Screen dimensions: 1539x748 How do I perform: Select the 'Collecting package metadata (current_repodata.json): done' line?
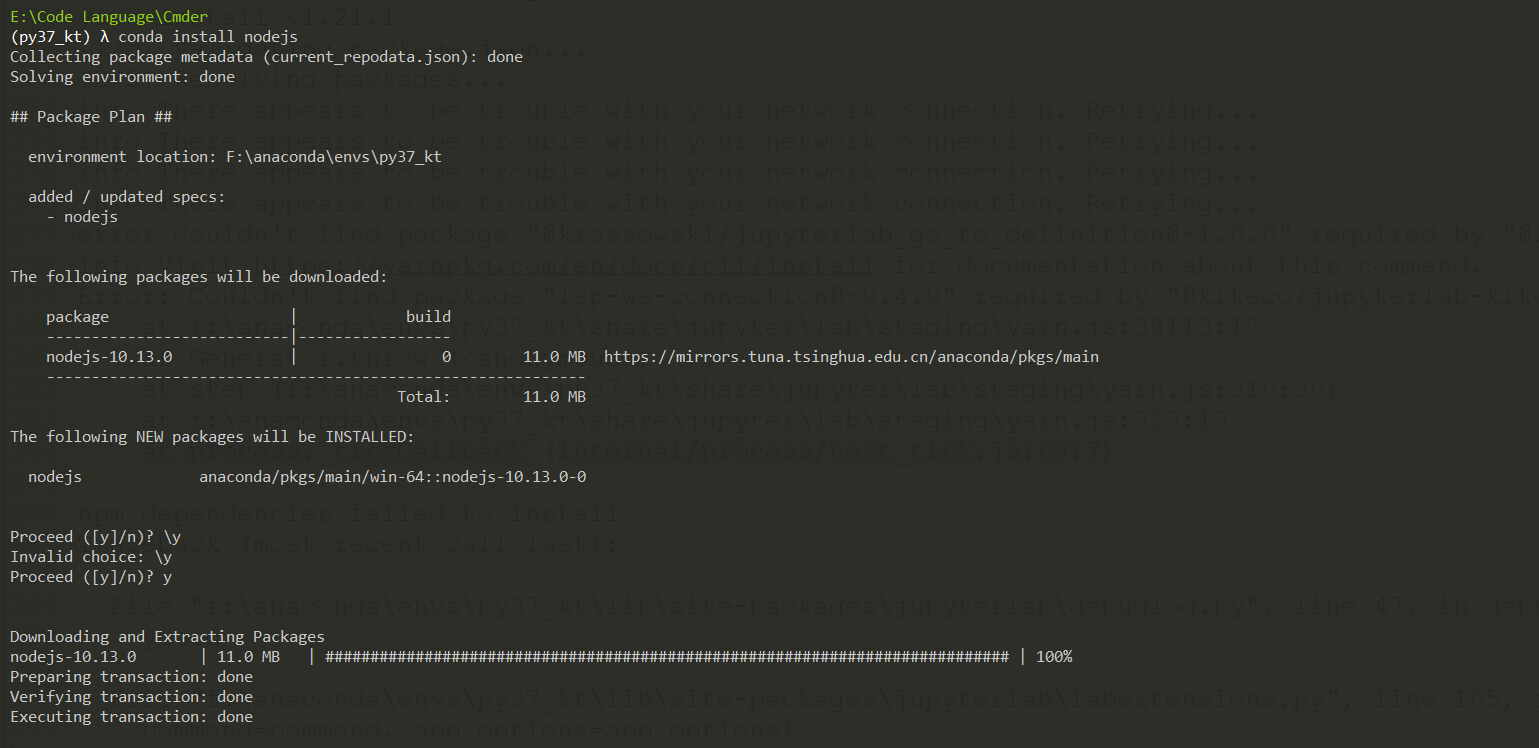(266, 57)
